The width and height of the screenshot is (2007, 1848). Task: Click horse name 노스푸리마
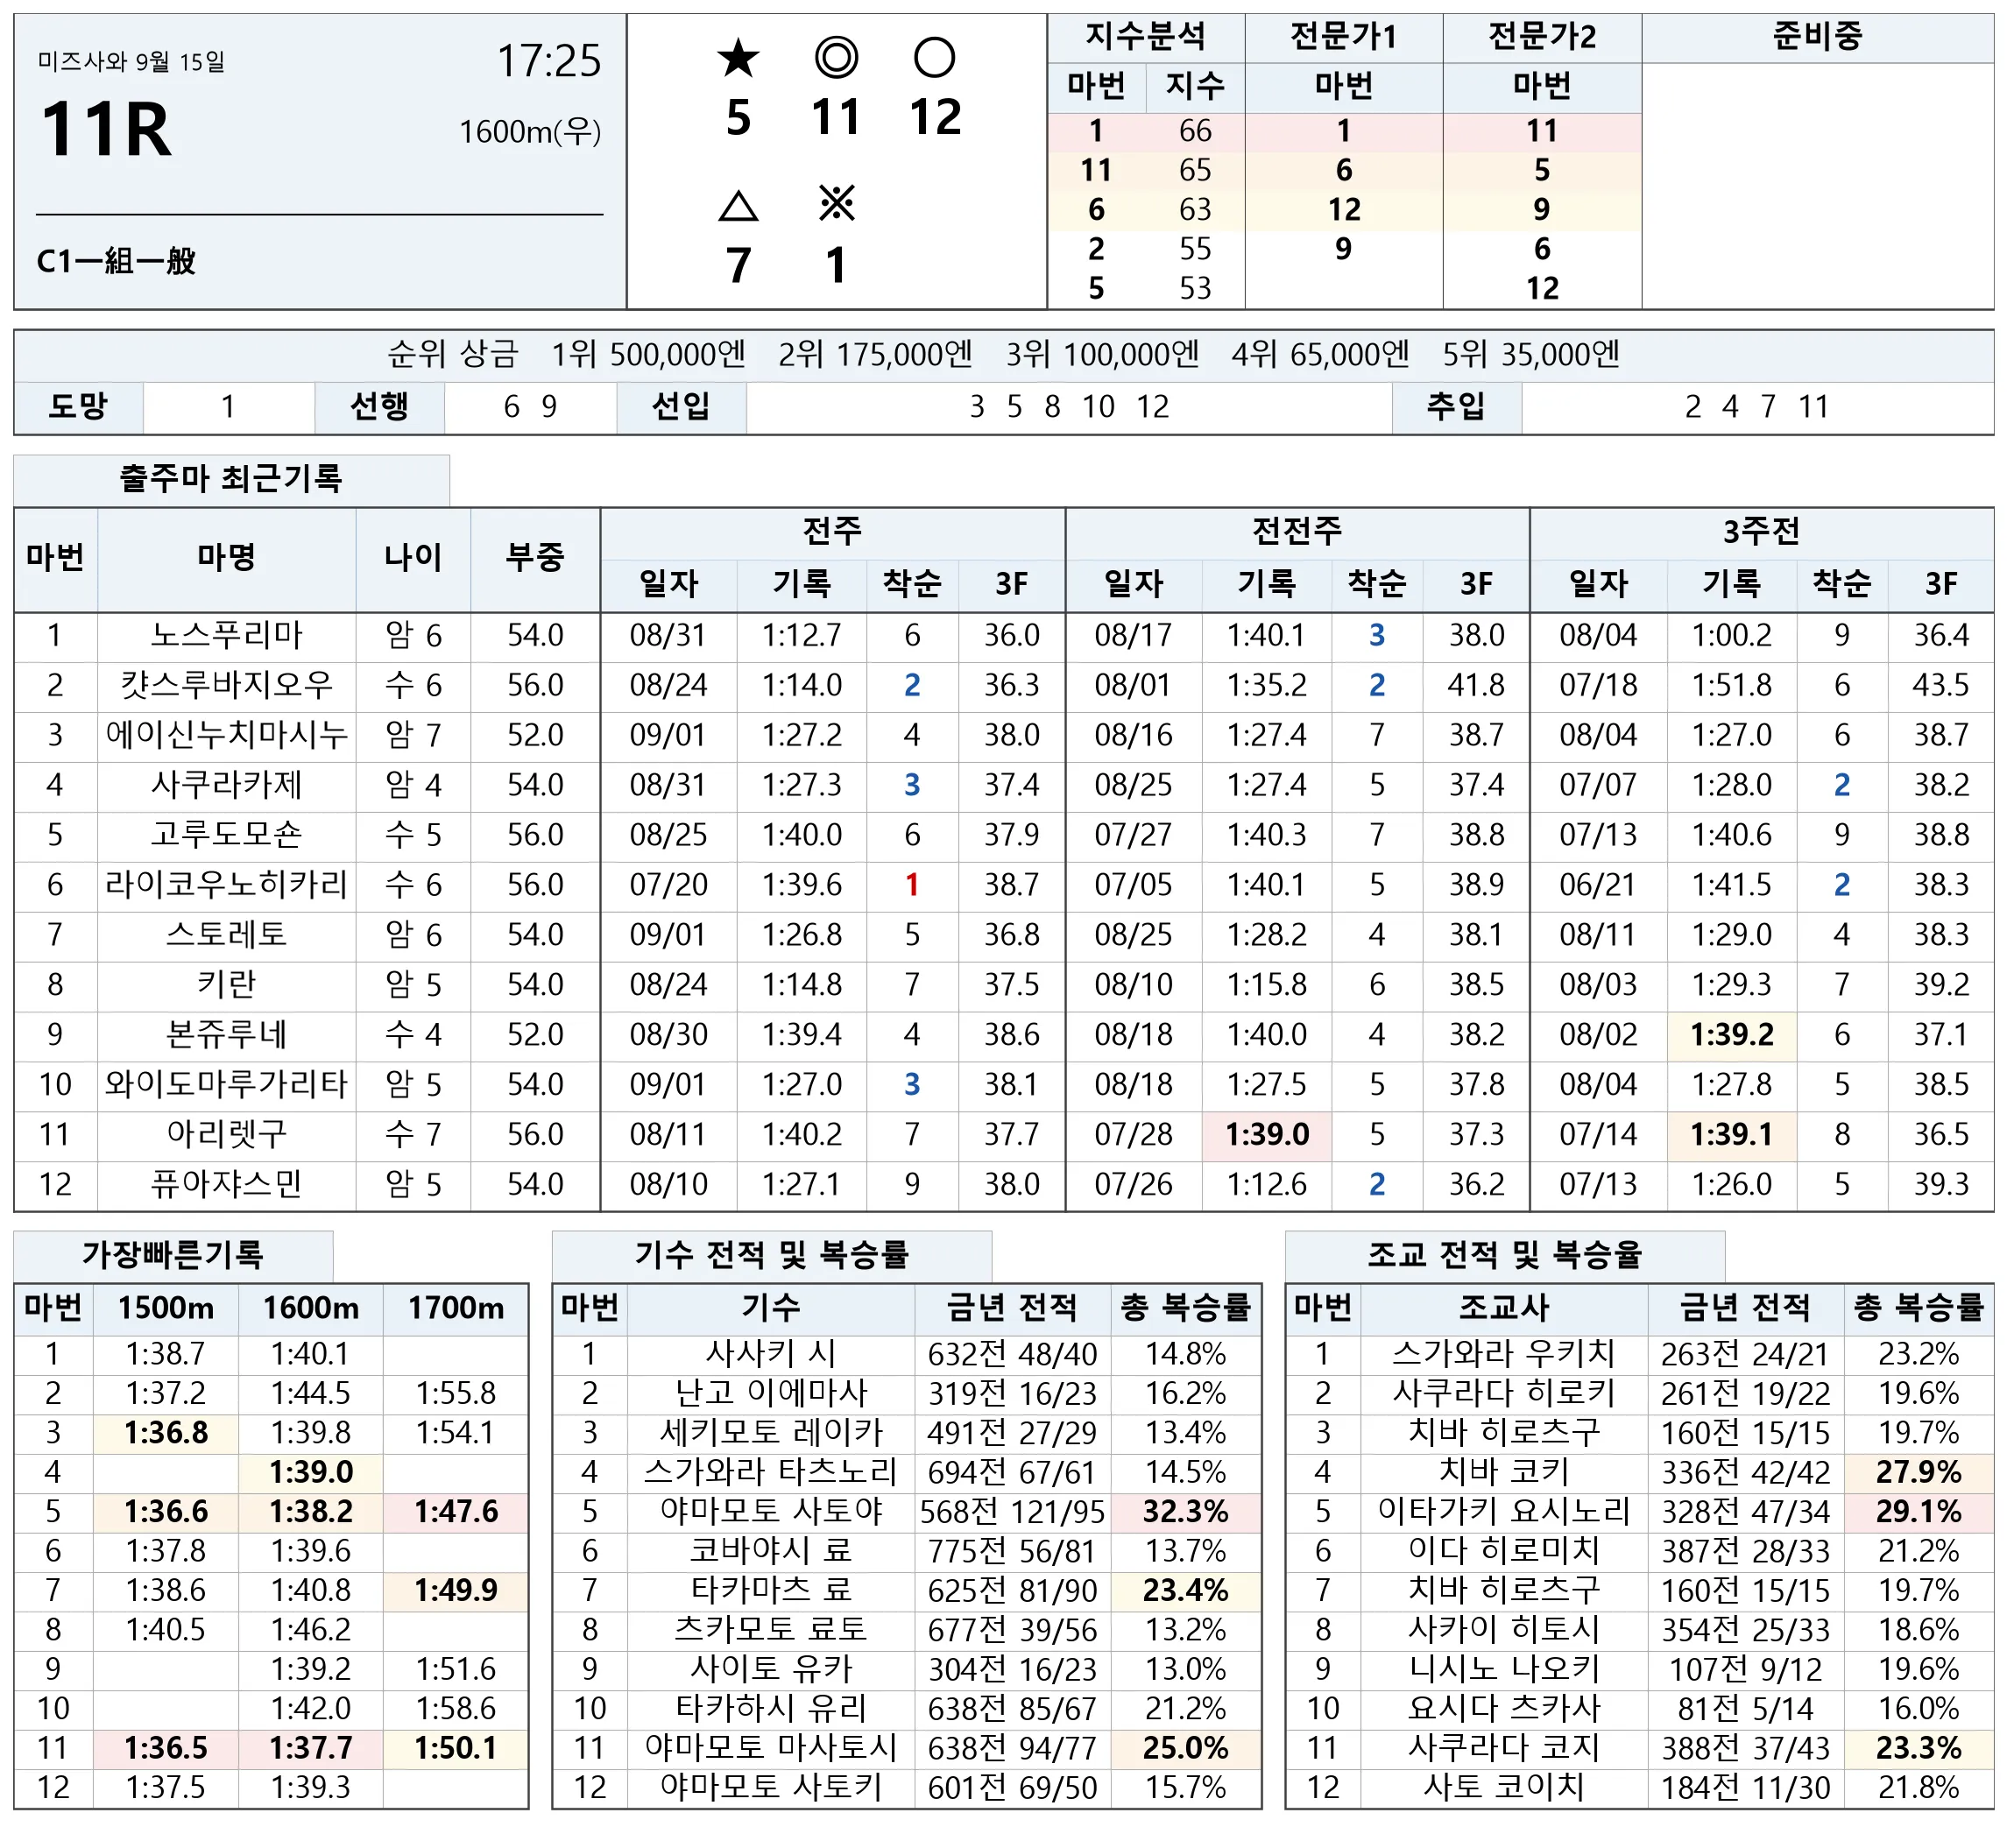[226, 635]
